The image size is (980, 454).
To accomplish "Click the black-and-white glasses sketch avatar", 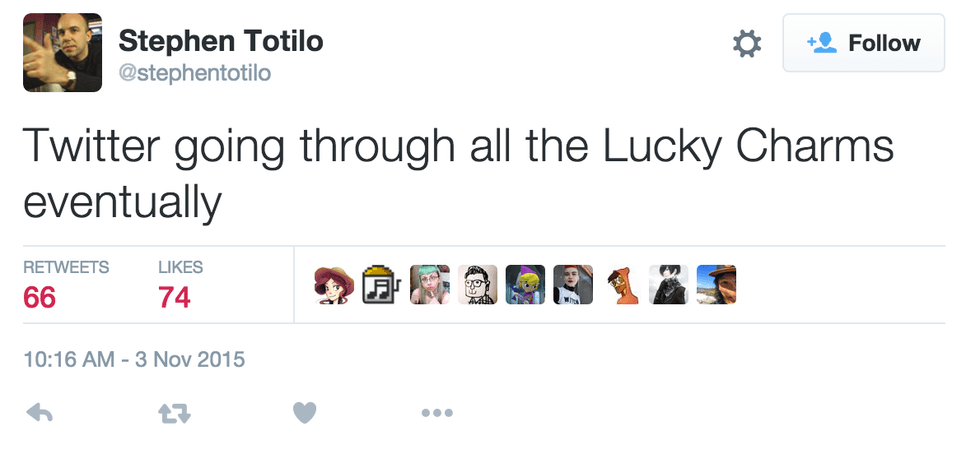I will [477, 285].
